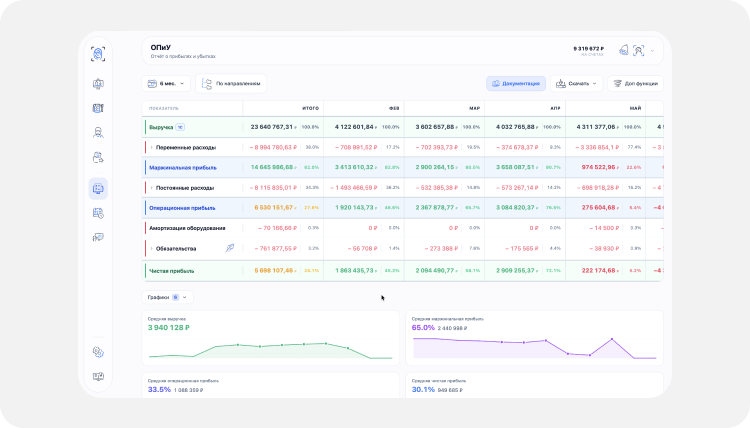The width and height of the screenshot is (750, 428).
Task: Click the ИТОГО column header
Action: coord(310,109)
